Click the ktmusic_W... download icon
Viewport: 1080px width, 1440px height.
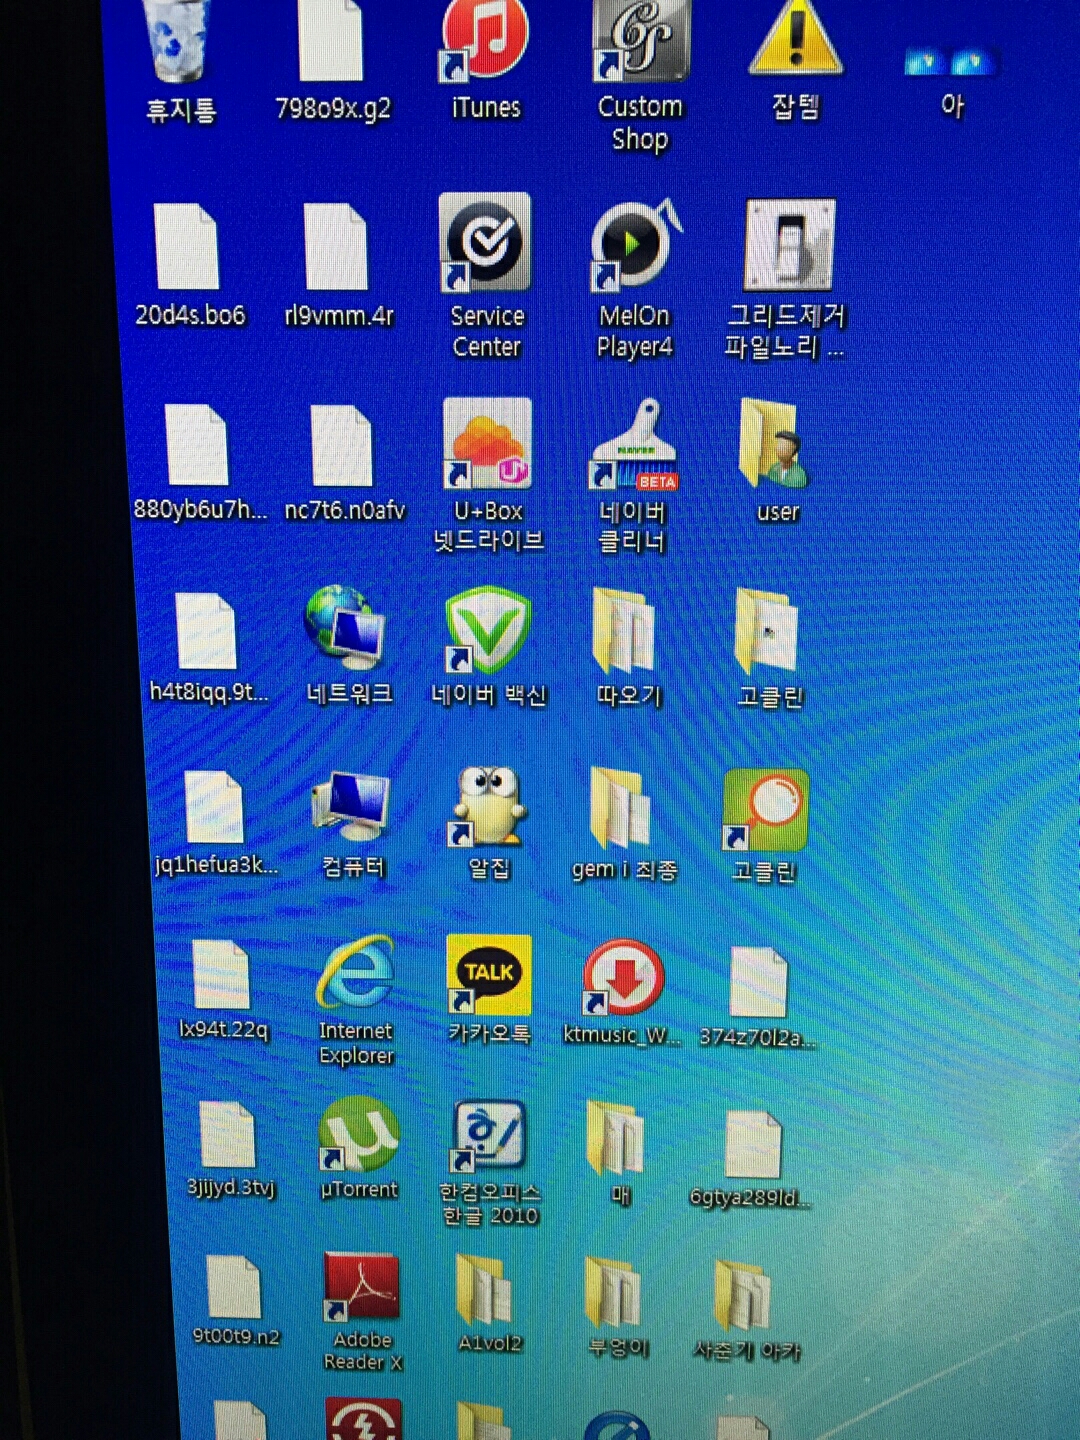pyautogui.click(x=623, y=977)
